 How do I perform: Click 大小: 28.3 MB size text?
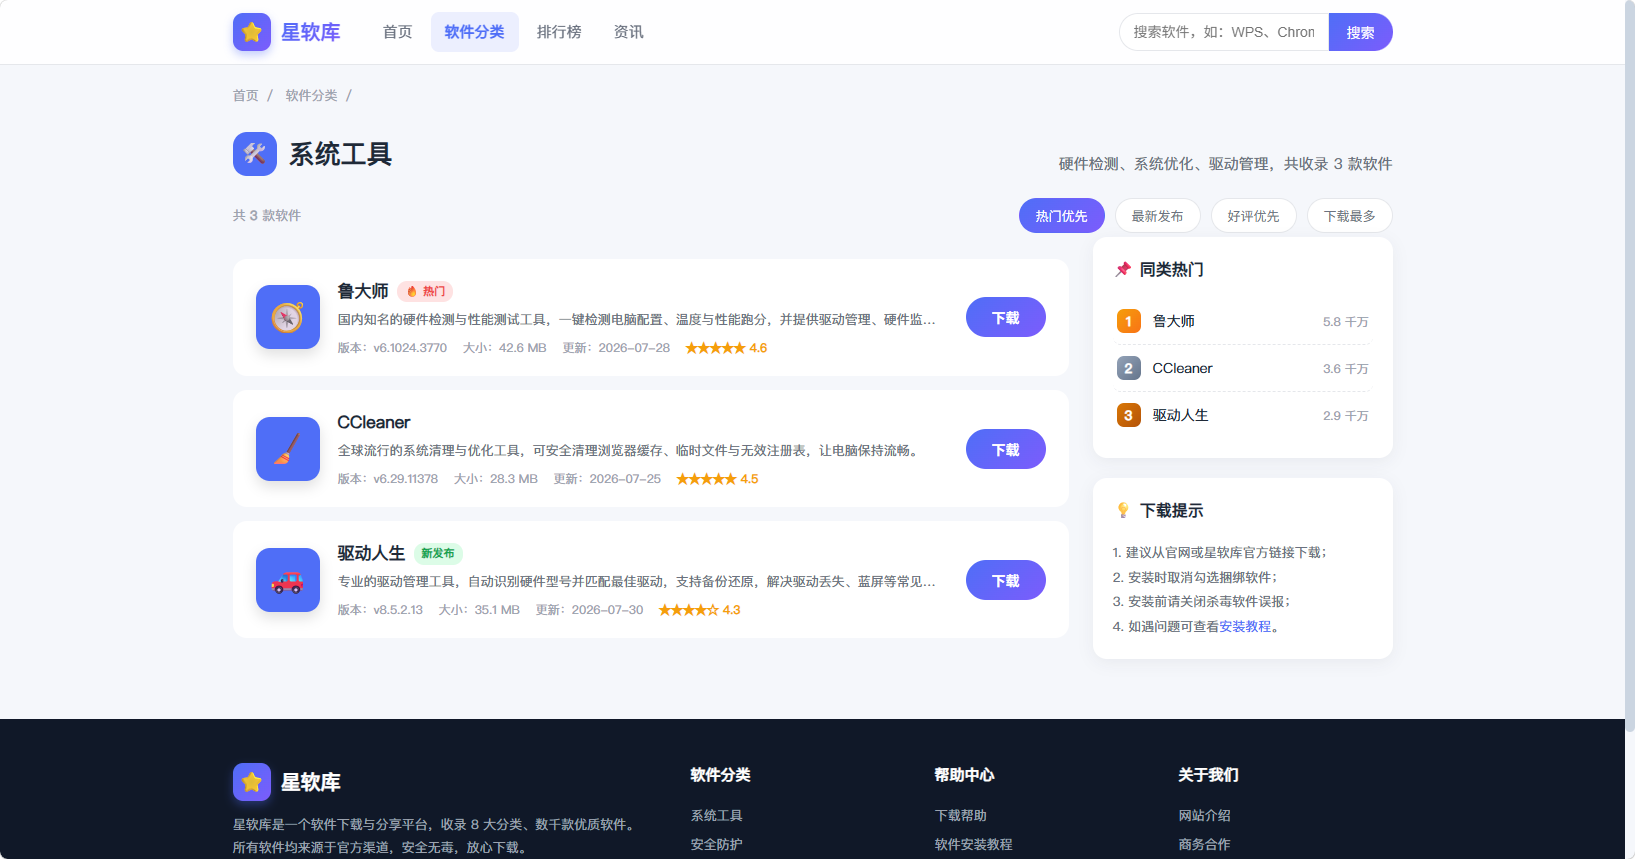click(x=496, y=479)
